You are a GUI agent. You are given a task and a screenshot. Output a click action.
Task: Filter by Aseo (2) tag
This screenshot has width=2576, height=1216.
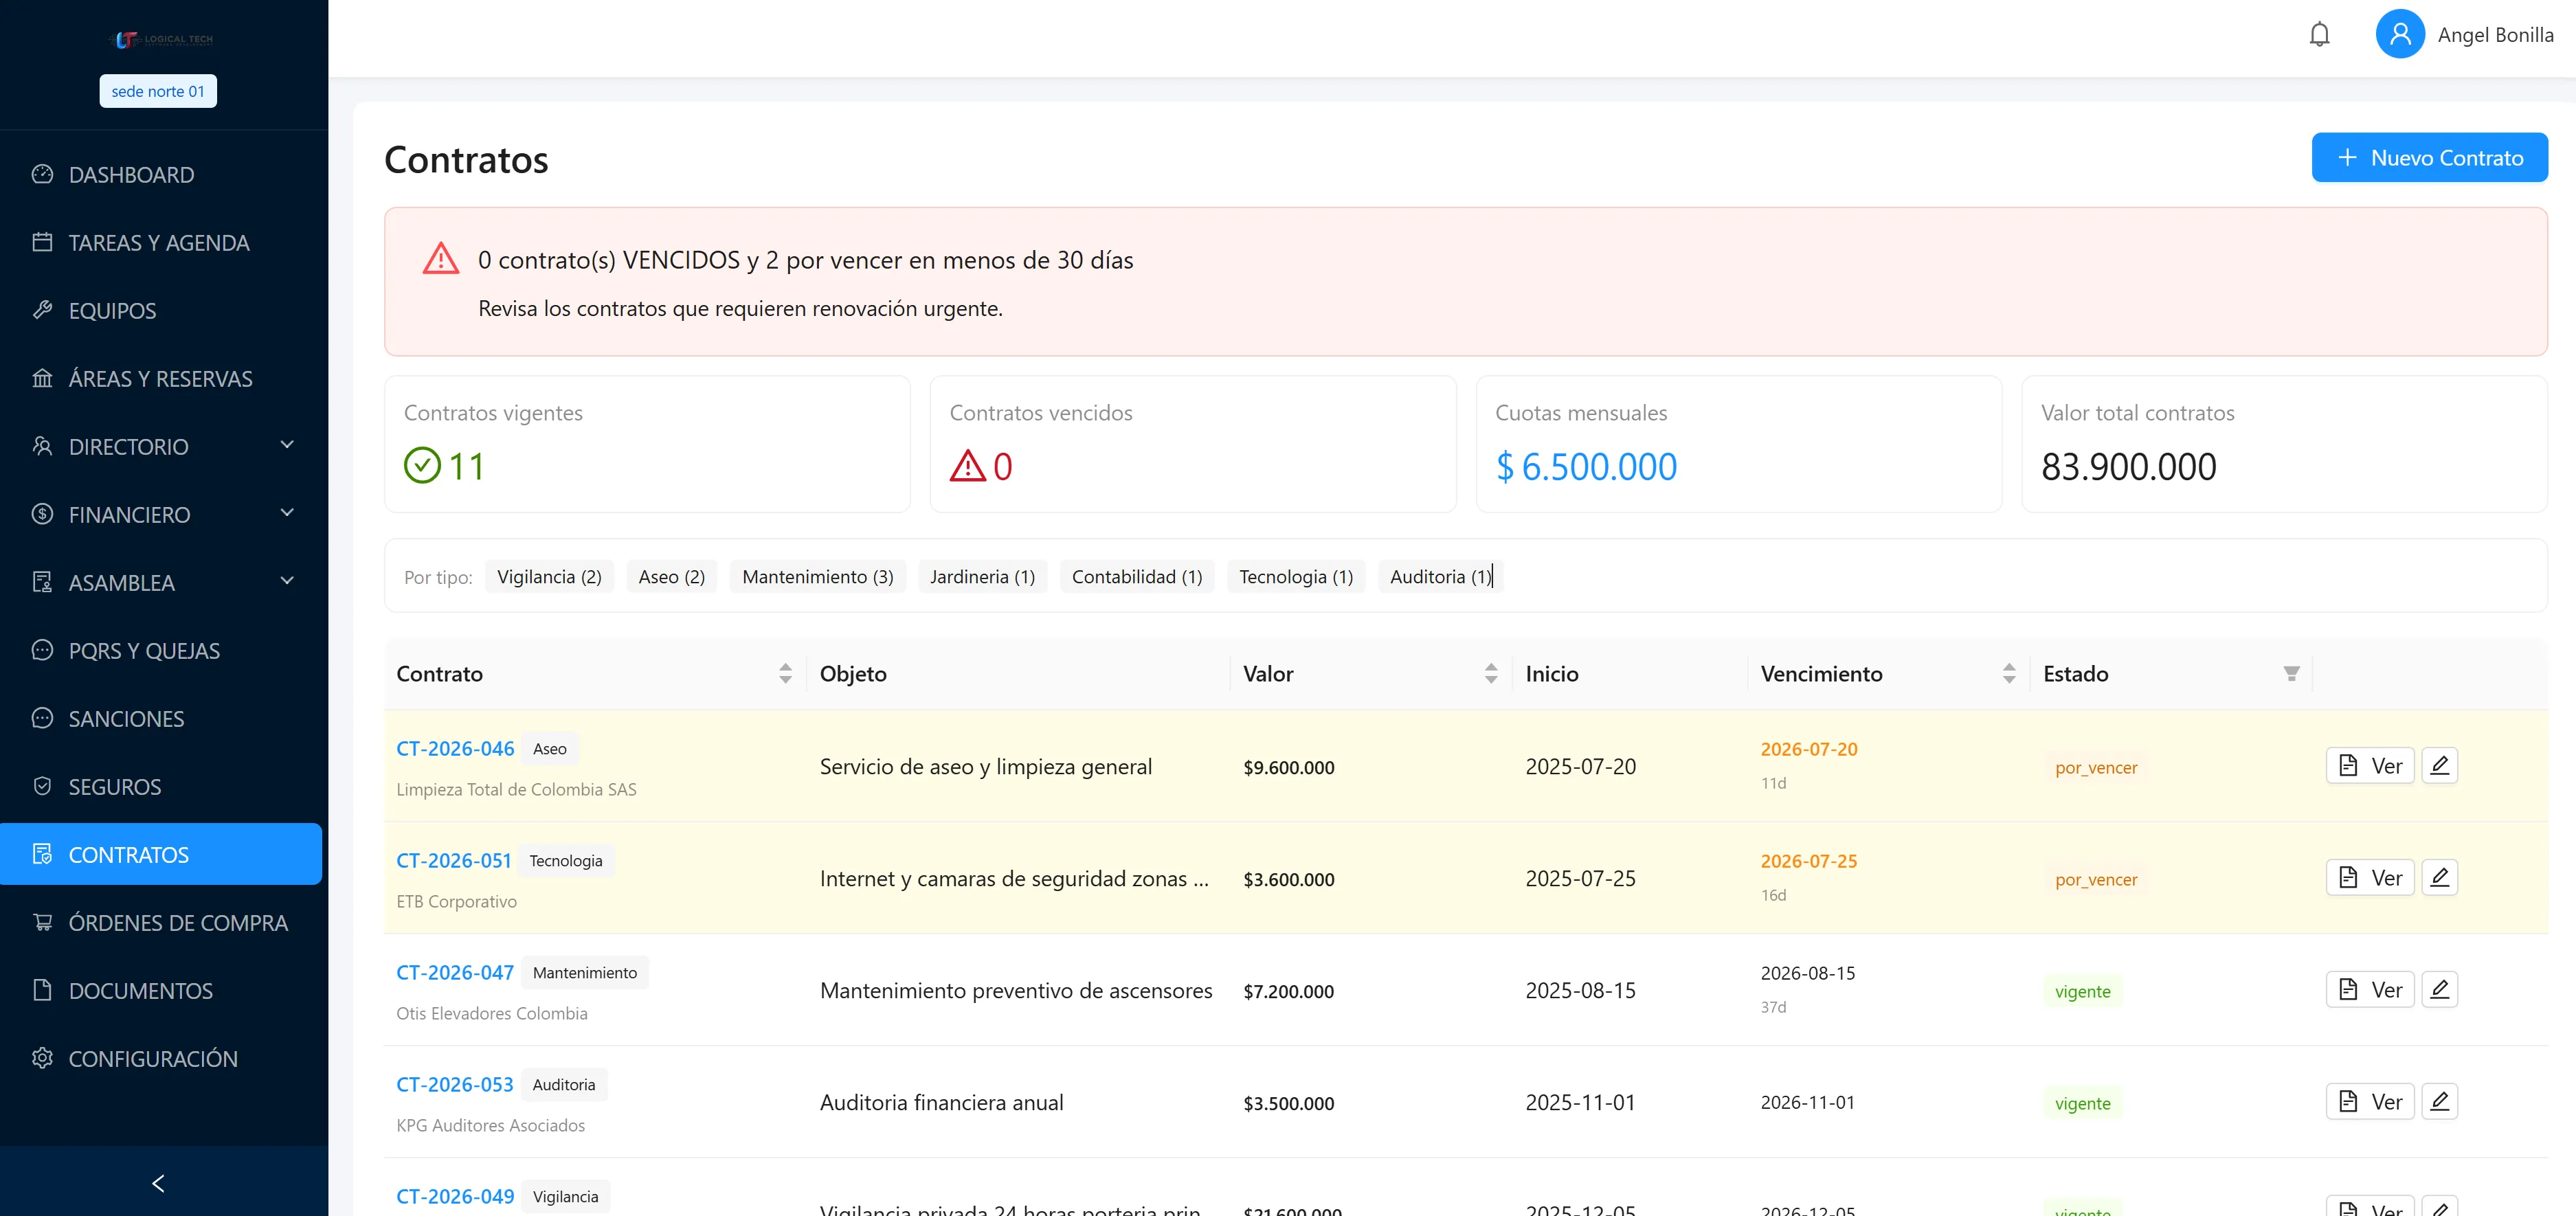[x=672, y=577]
